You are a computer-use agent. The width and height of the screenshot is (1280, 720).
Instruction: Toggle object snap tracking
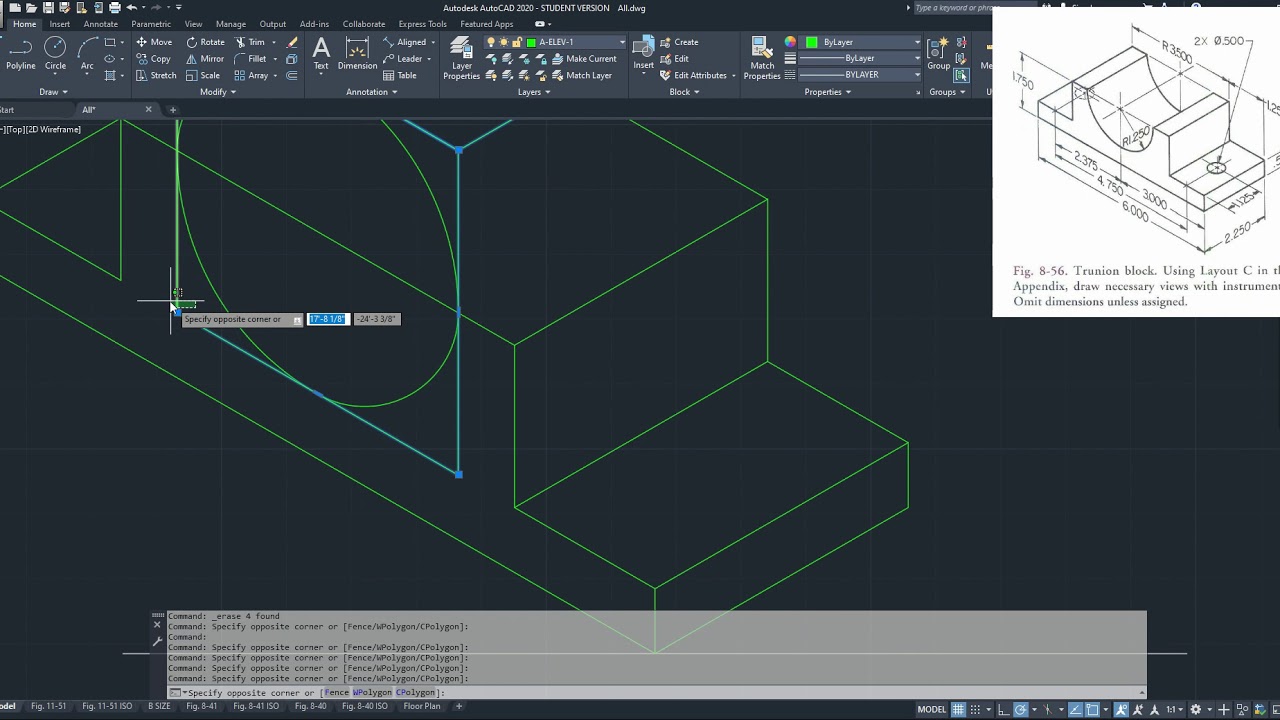coord(1076,709)
